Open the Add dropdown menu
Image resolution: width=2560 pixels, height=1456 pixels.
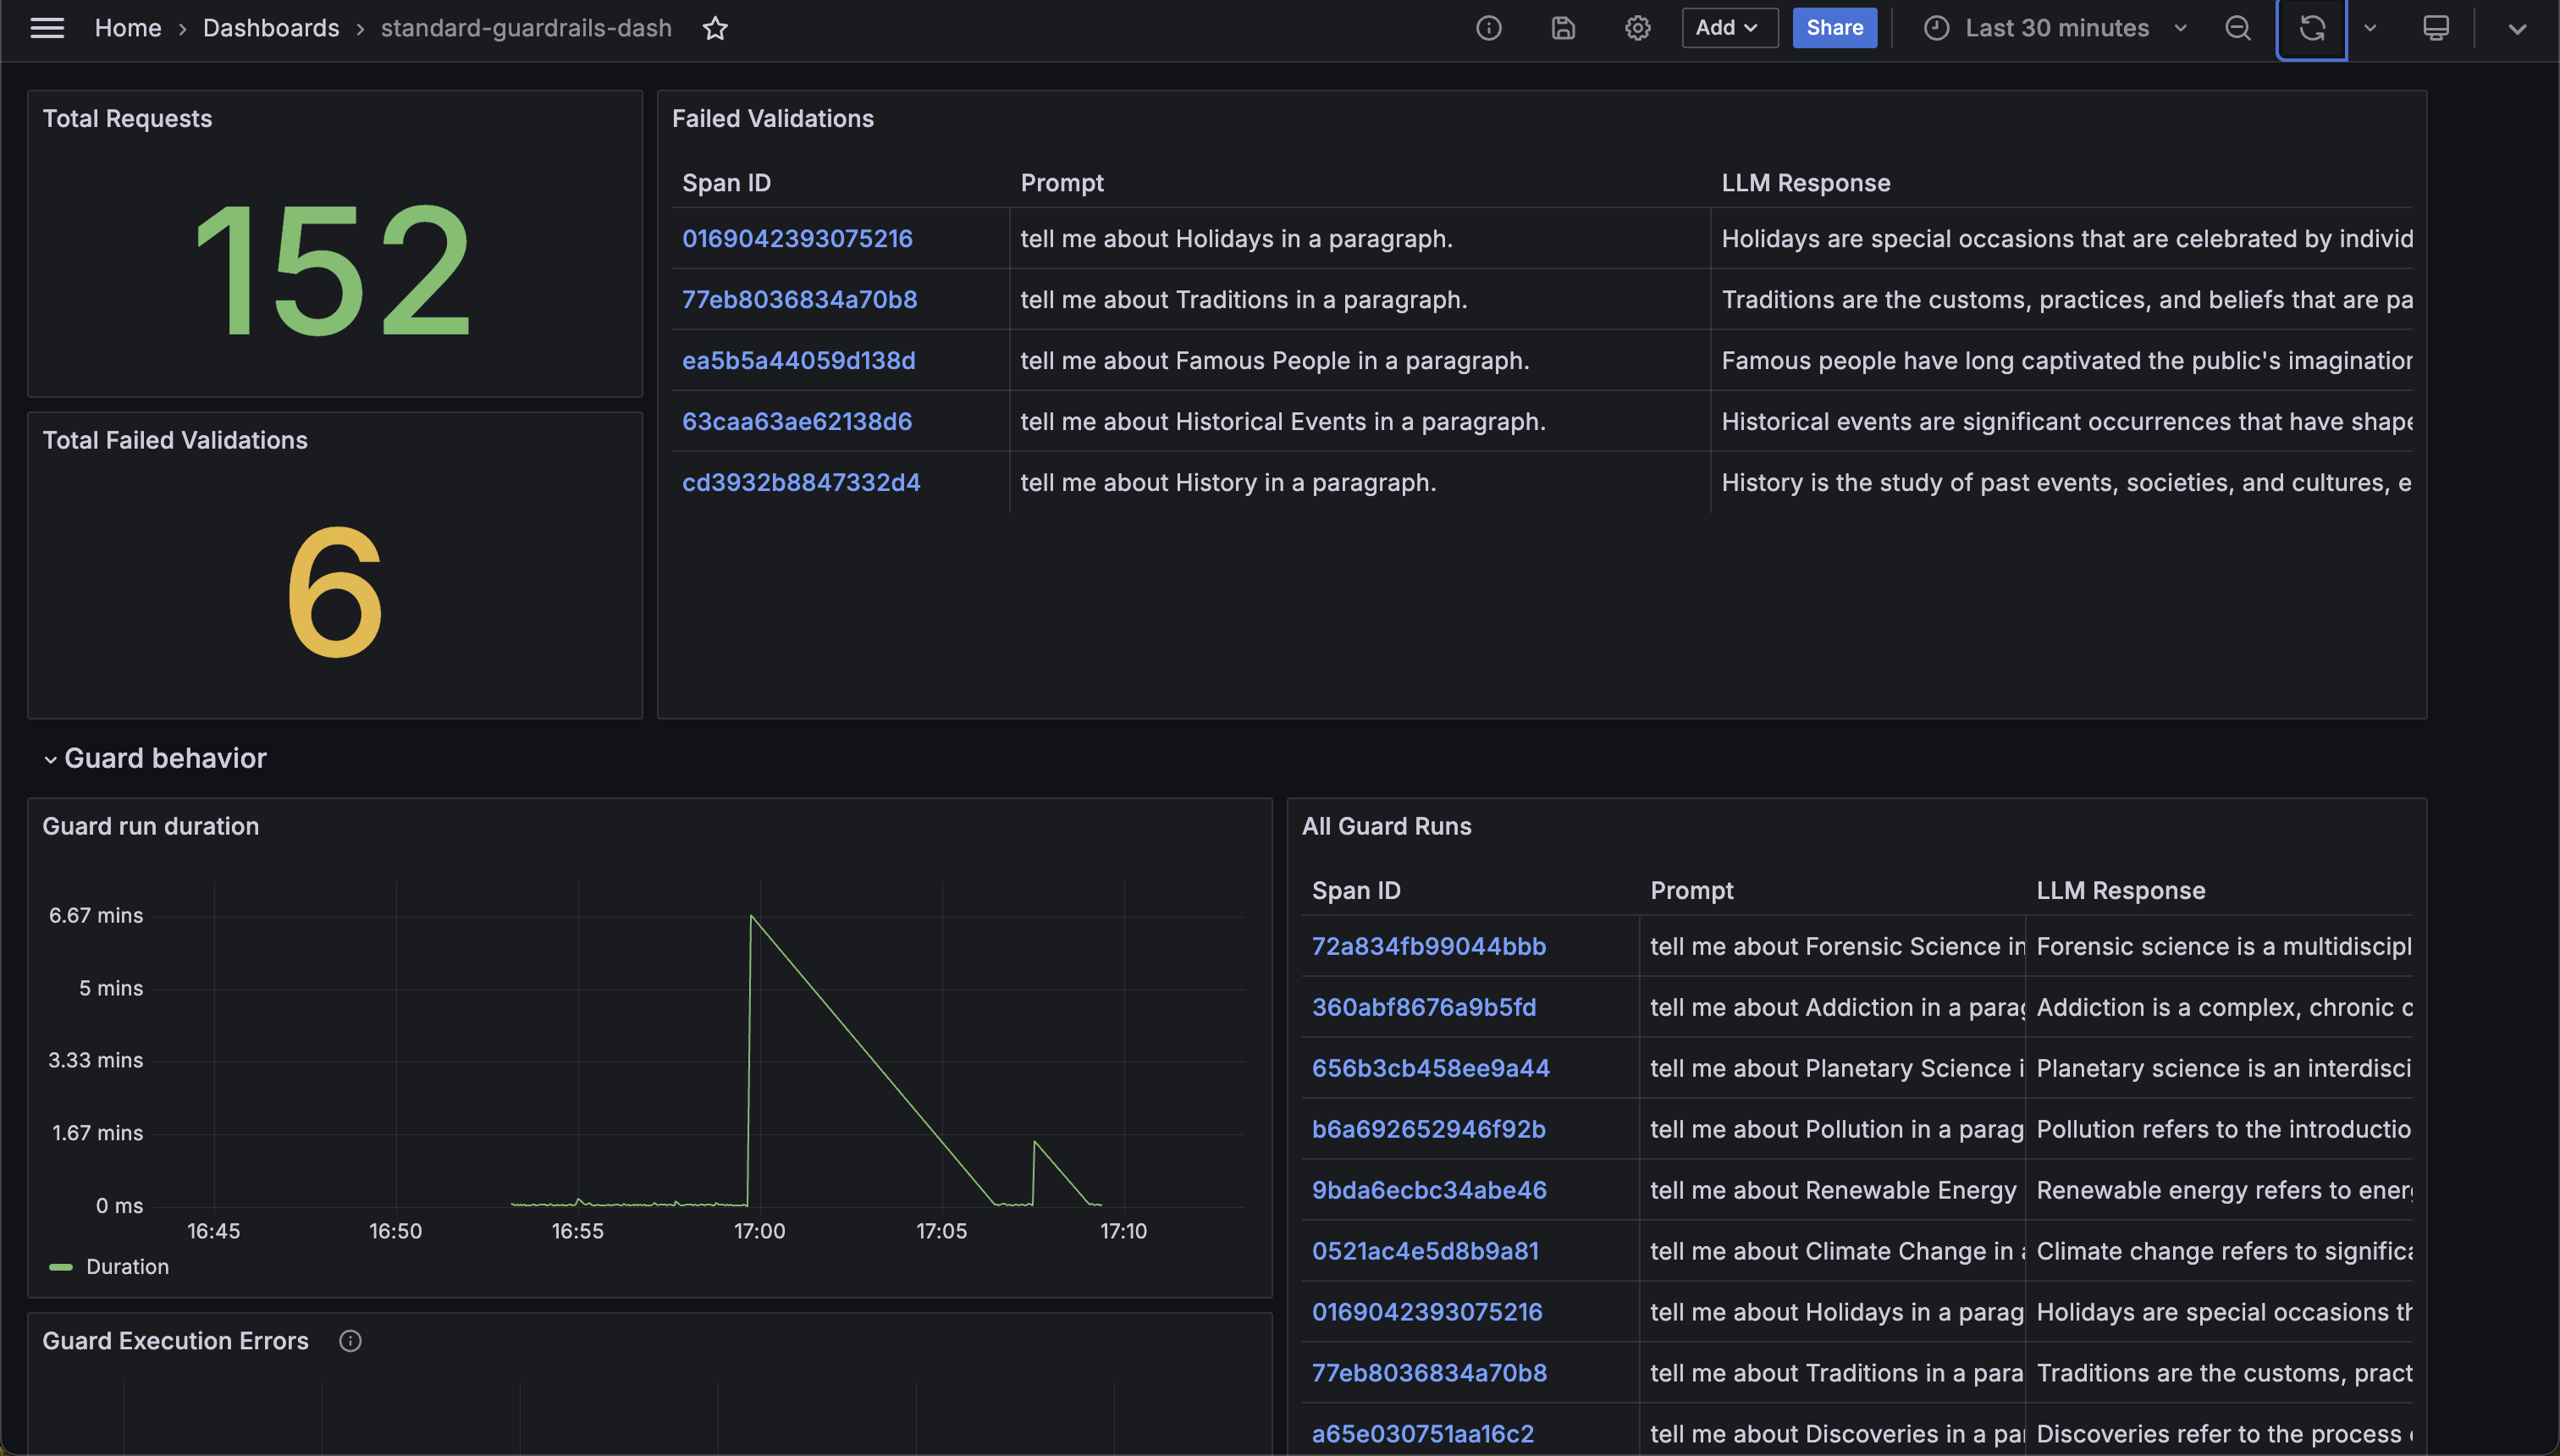tap(1728, 28)
